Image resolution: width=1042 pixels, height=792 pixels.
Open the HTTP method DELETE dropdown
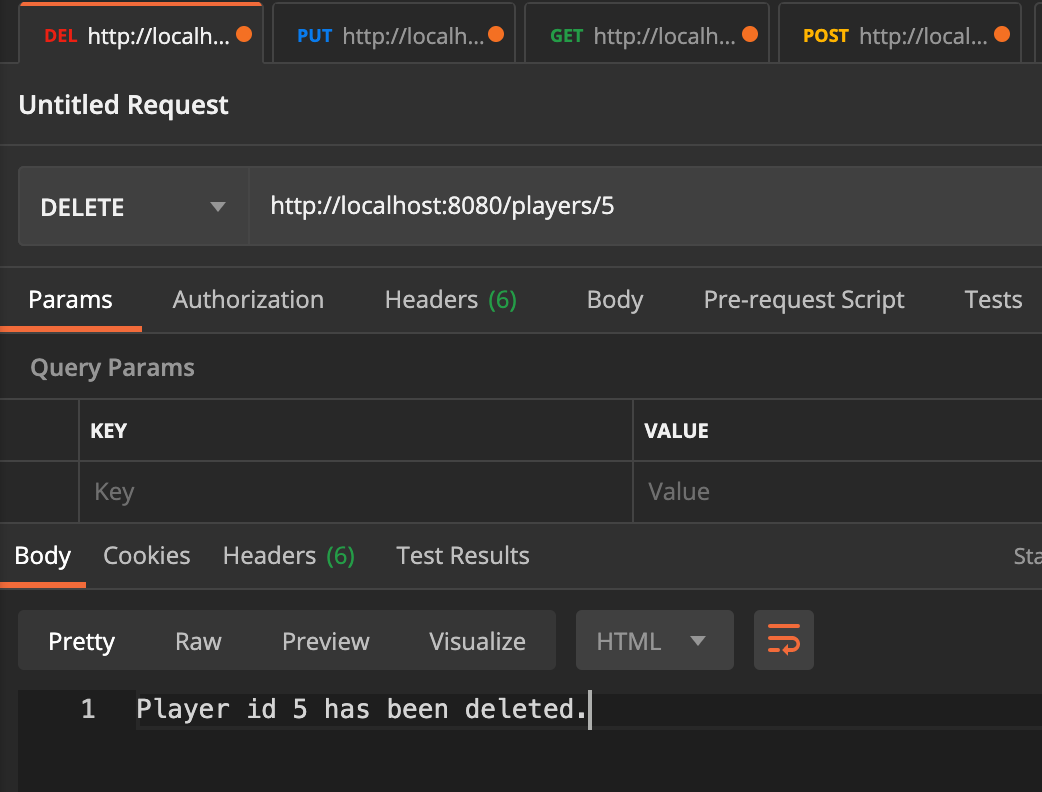tap(133, 207)
